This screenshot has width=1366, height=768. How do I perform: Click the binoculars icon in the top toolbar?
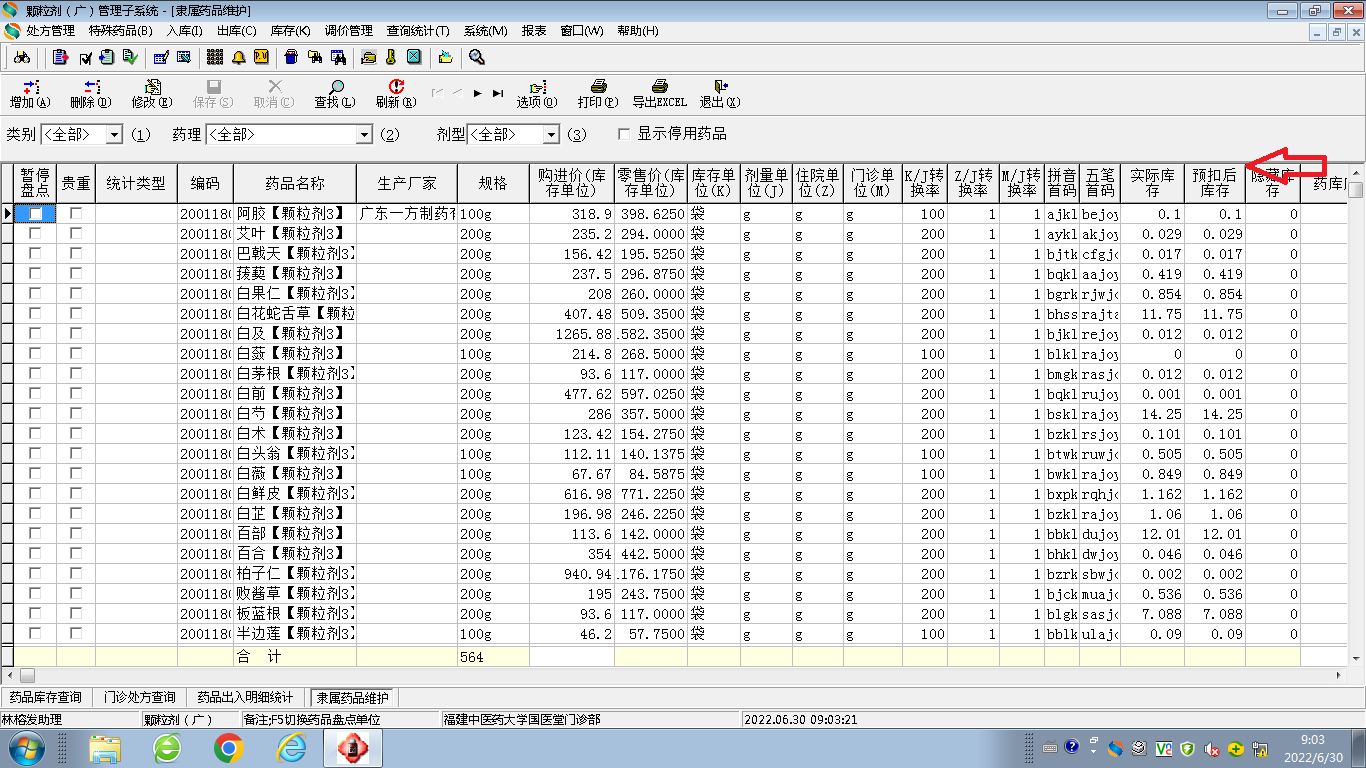(x=21, y=57)
